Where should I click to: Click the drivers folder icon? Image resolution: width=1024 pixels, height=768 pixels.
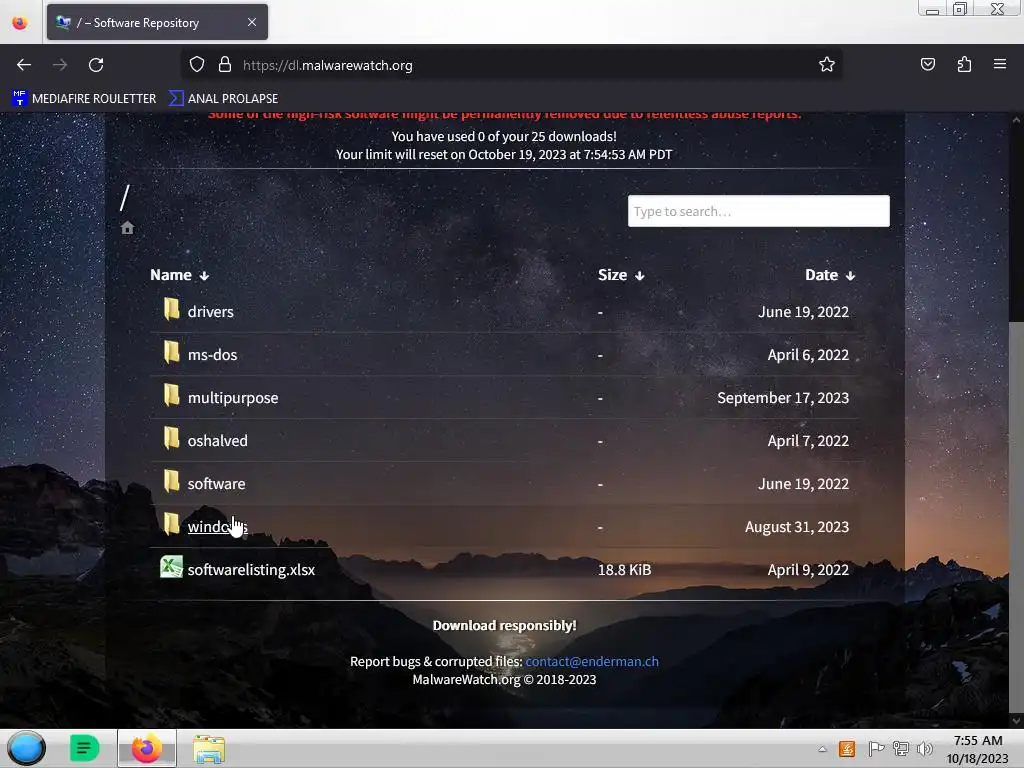(171, 310)
